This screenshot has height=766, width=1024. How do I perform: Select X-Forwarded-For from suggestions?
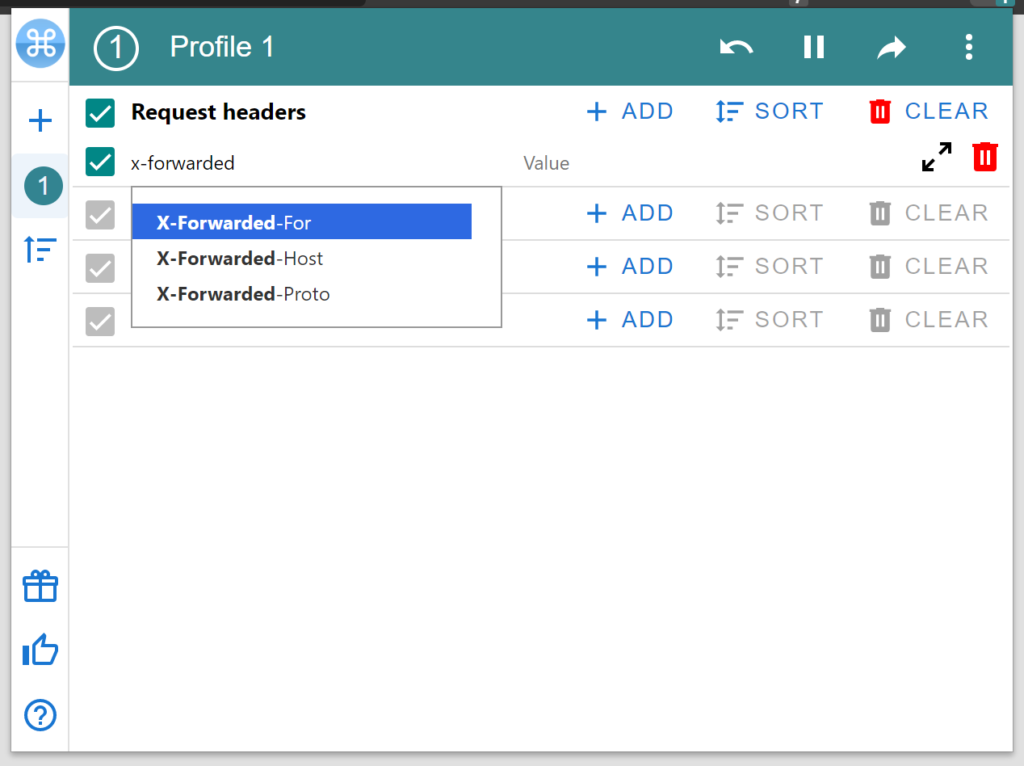tap(301, 223)
